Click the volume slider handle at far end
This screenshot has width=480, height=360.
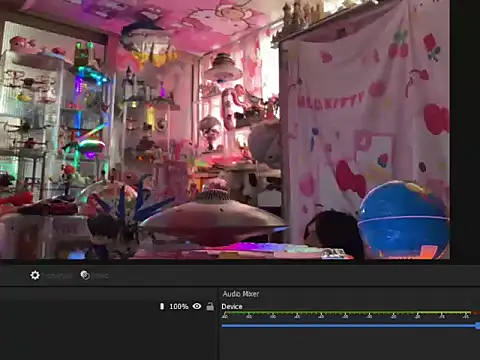pos(478,326)
